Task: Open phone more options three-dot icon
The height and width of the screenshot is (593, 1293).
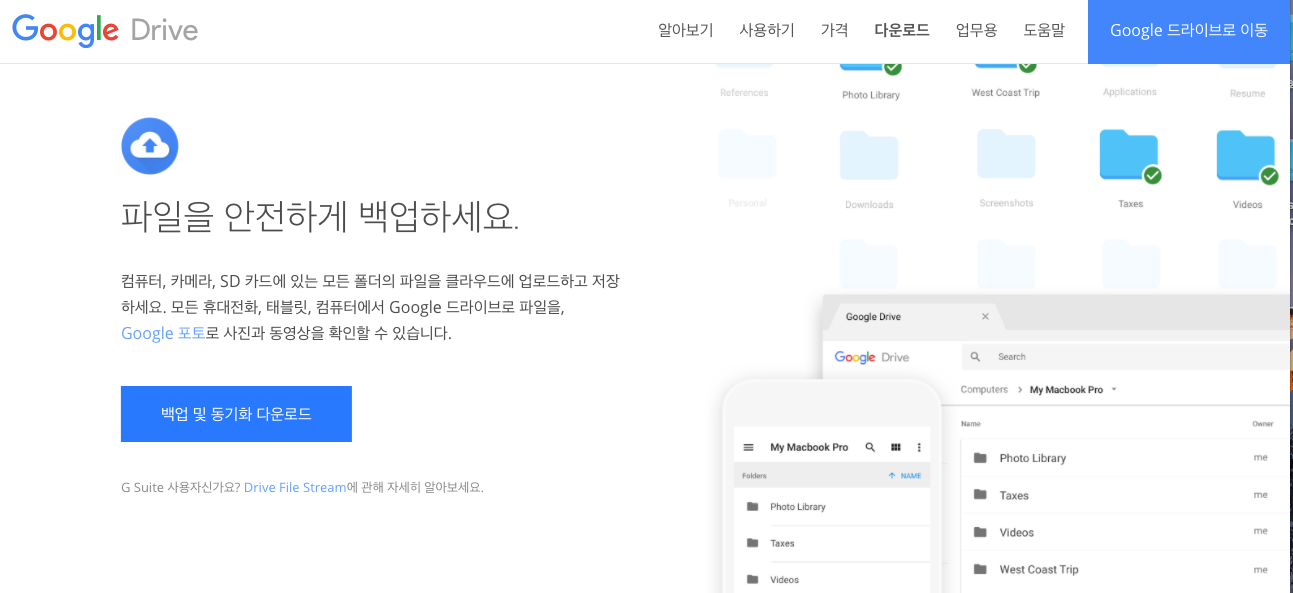Action: click(919, 447)
